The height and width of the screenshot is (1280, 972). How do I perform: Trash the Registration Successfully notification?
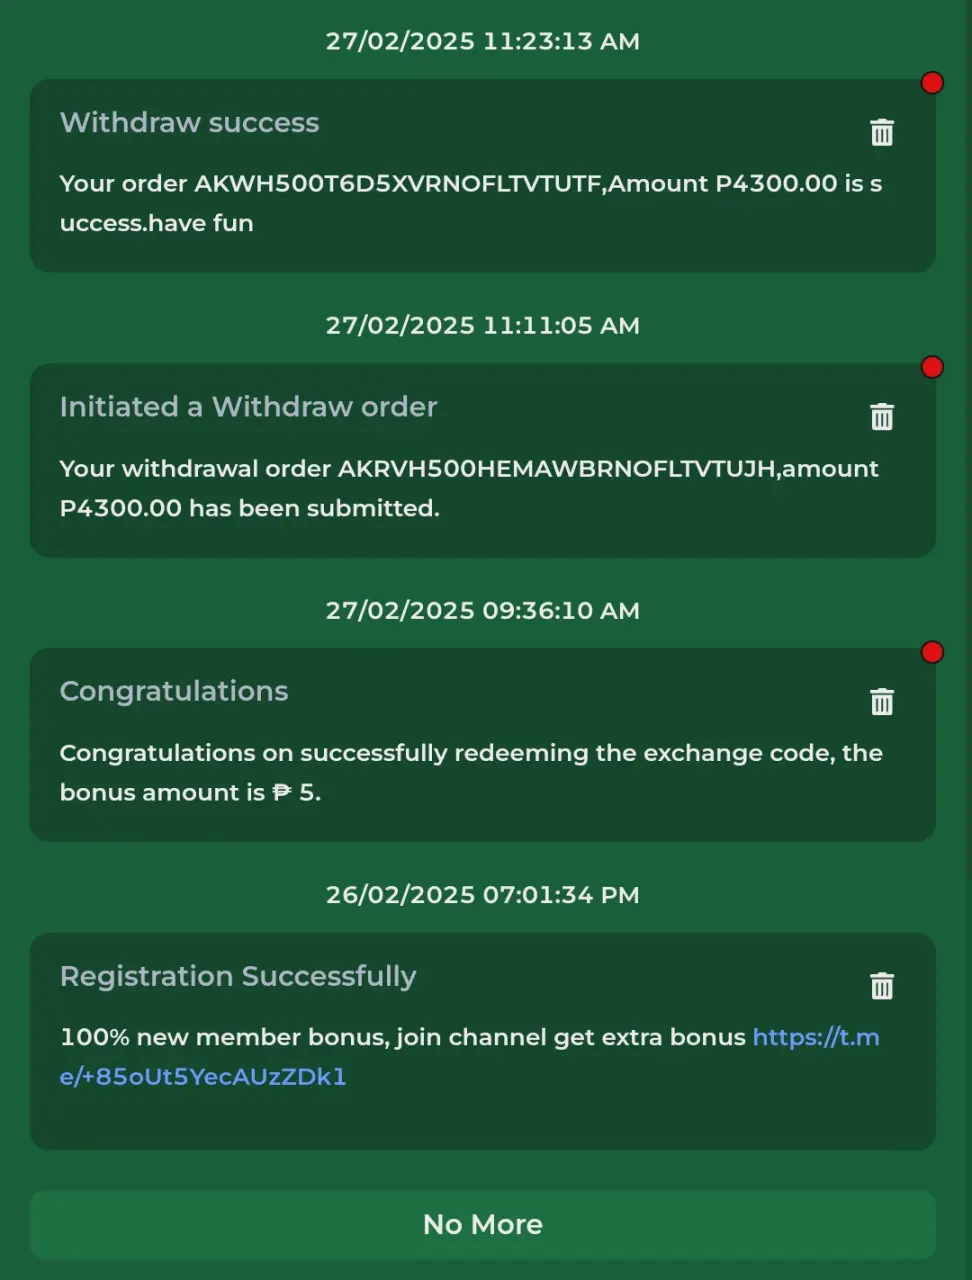881,985
